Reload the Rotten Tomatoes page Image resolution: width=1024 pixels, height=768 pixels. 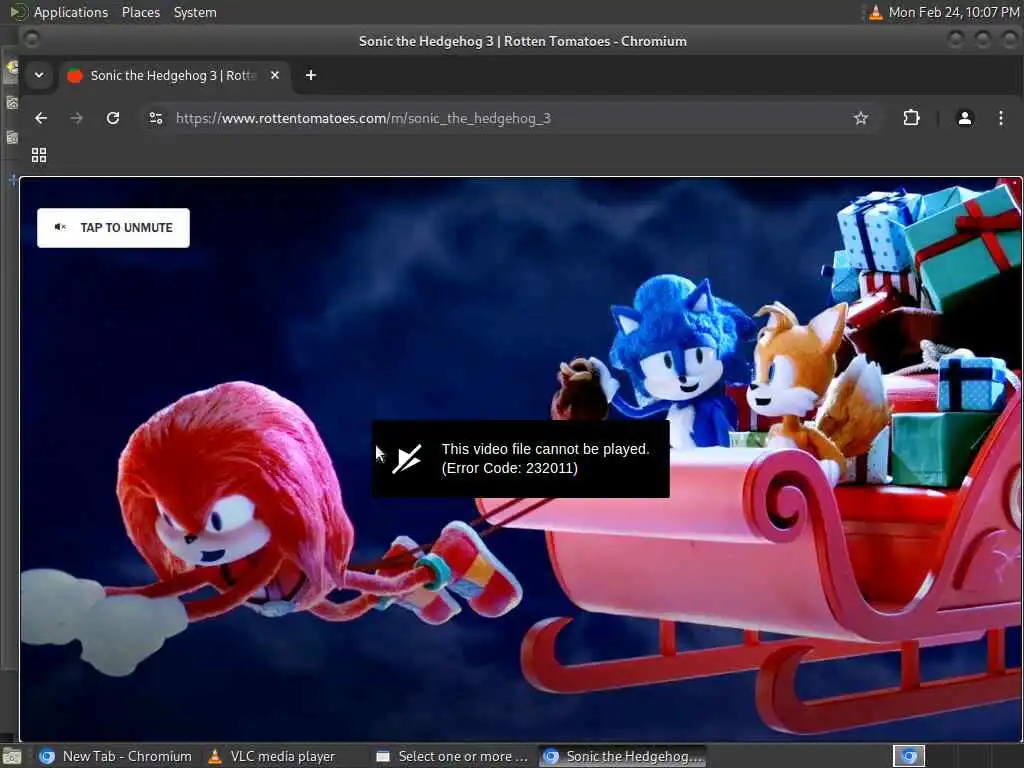coord(113,118)
